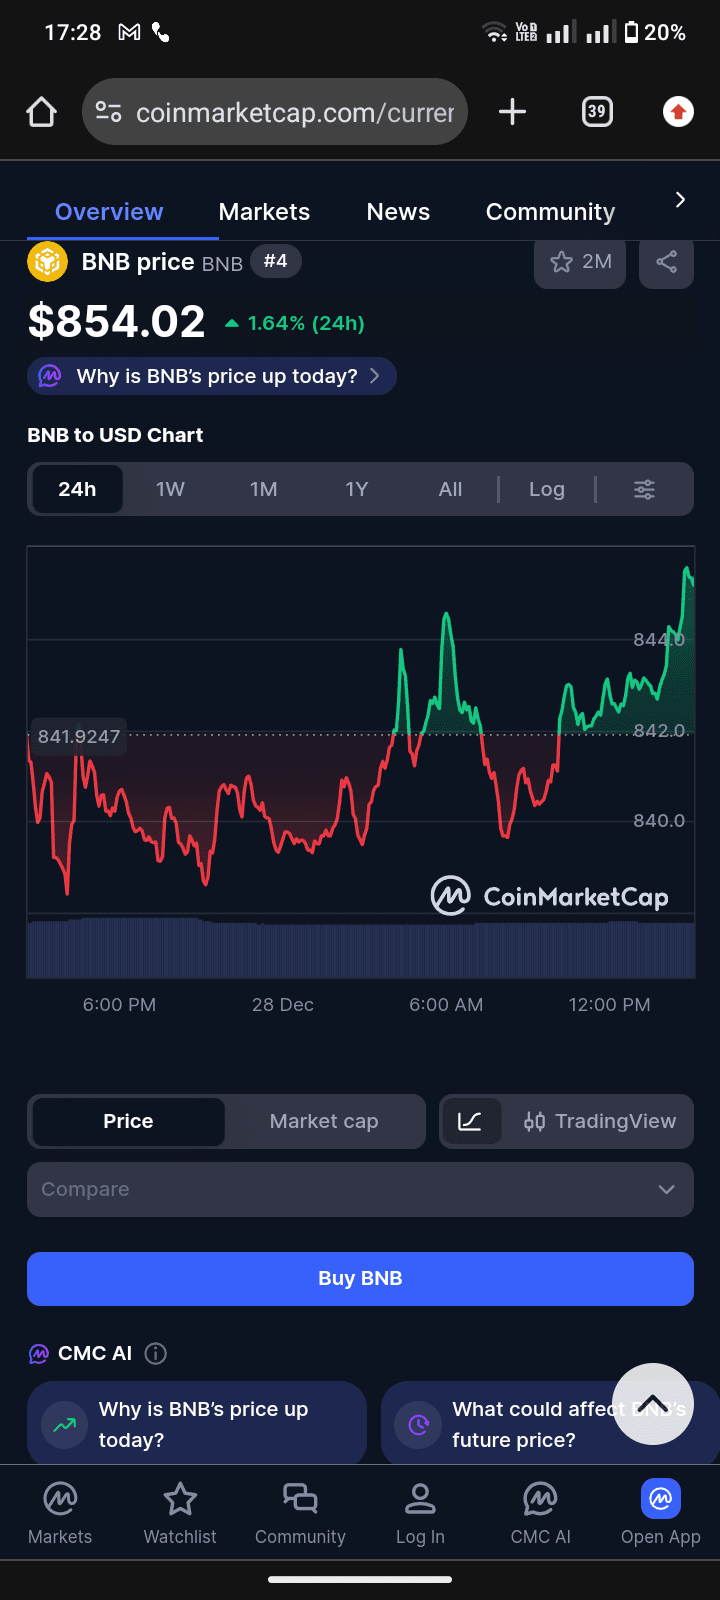
Task: Add BNB to watchlist with star button
Action: [x=580, y=262]
